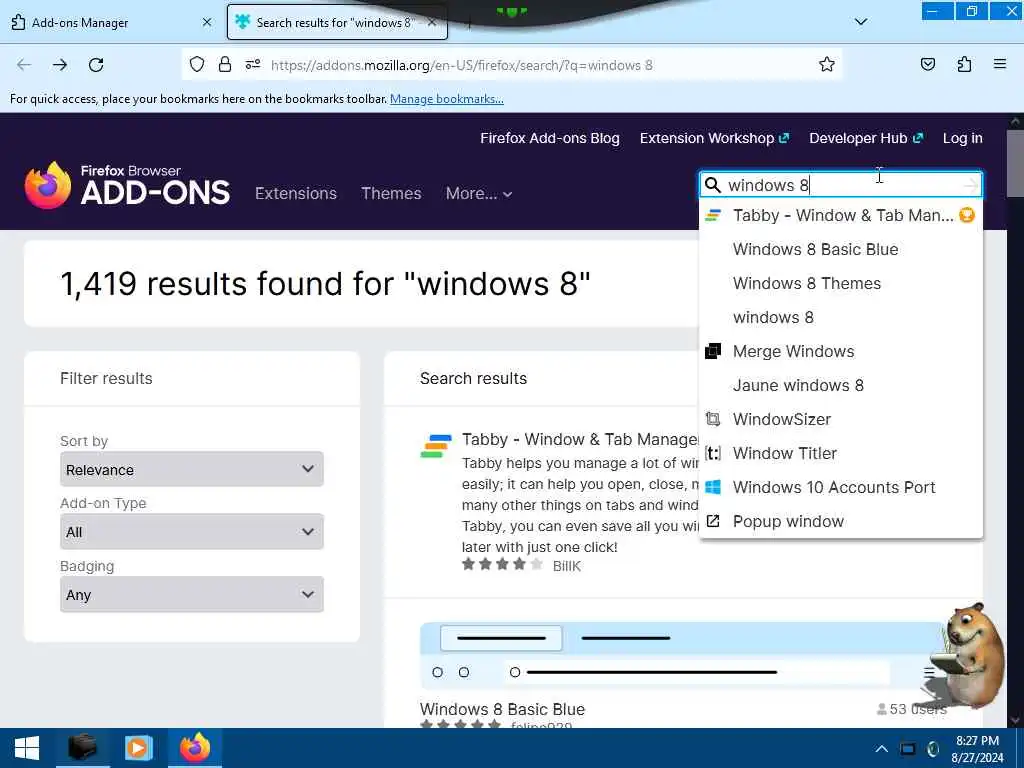Click the magnifier icon in the search box
1024x768 pixels.
(x=713, y=185)
